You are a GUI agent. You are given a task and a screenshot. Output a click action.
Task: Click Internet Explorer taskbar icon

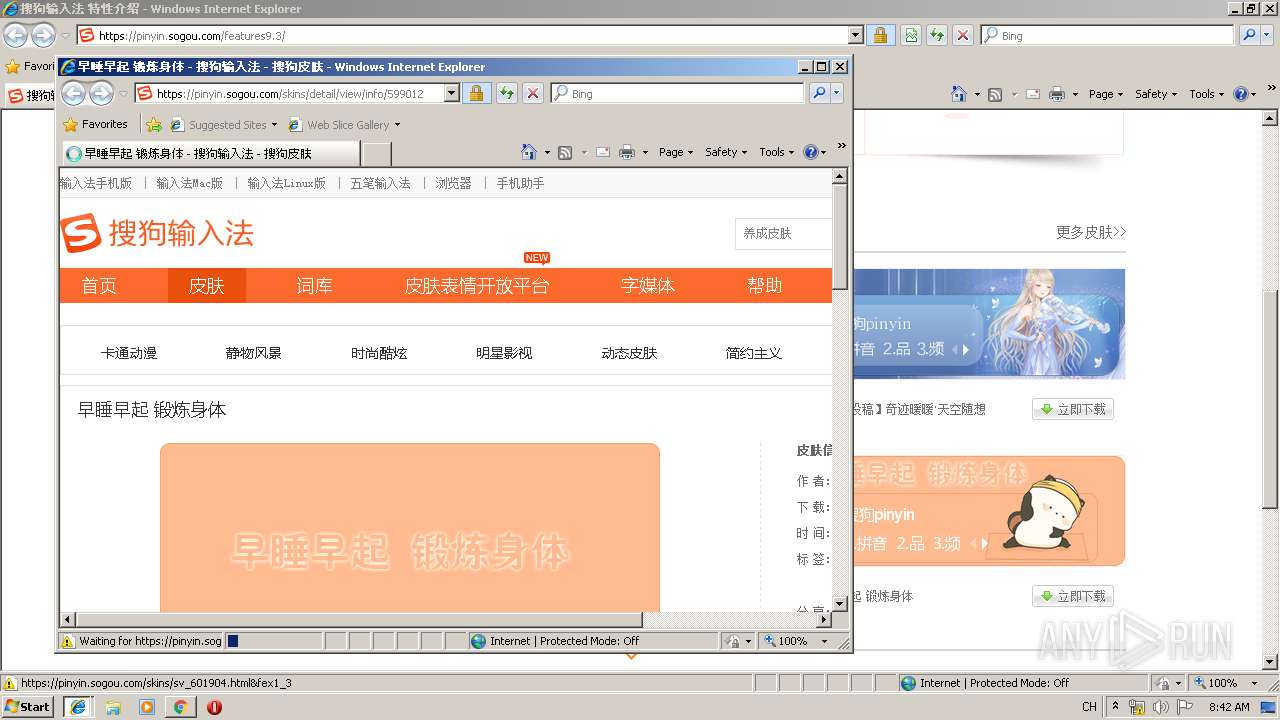coord(78,707)
